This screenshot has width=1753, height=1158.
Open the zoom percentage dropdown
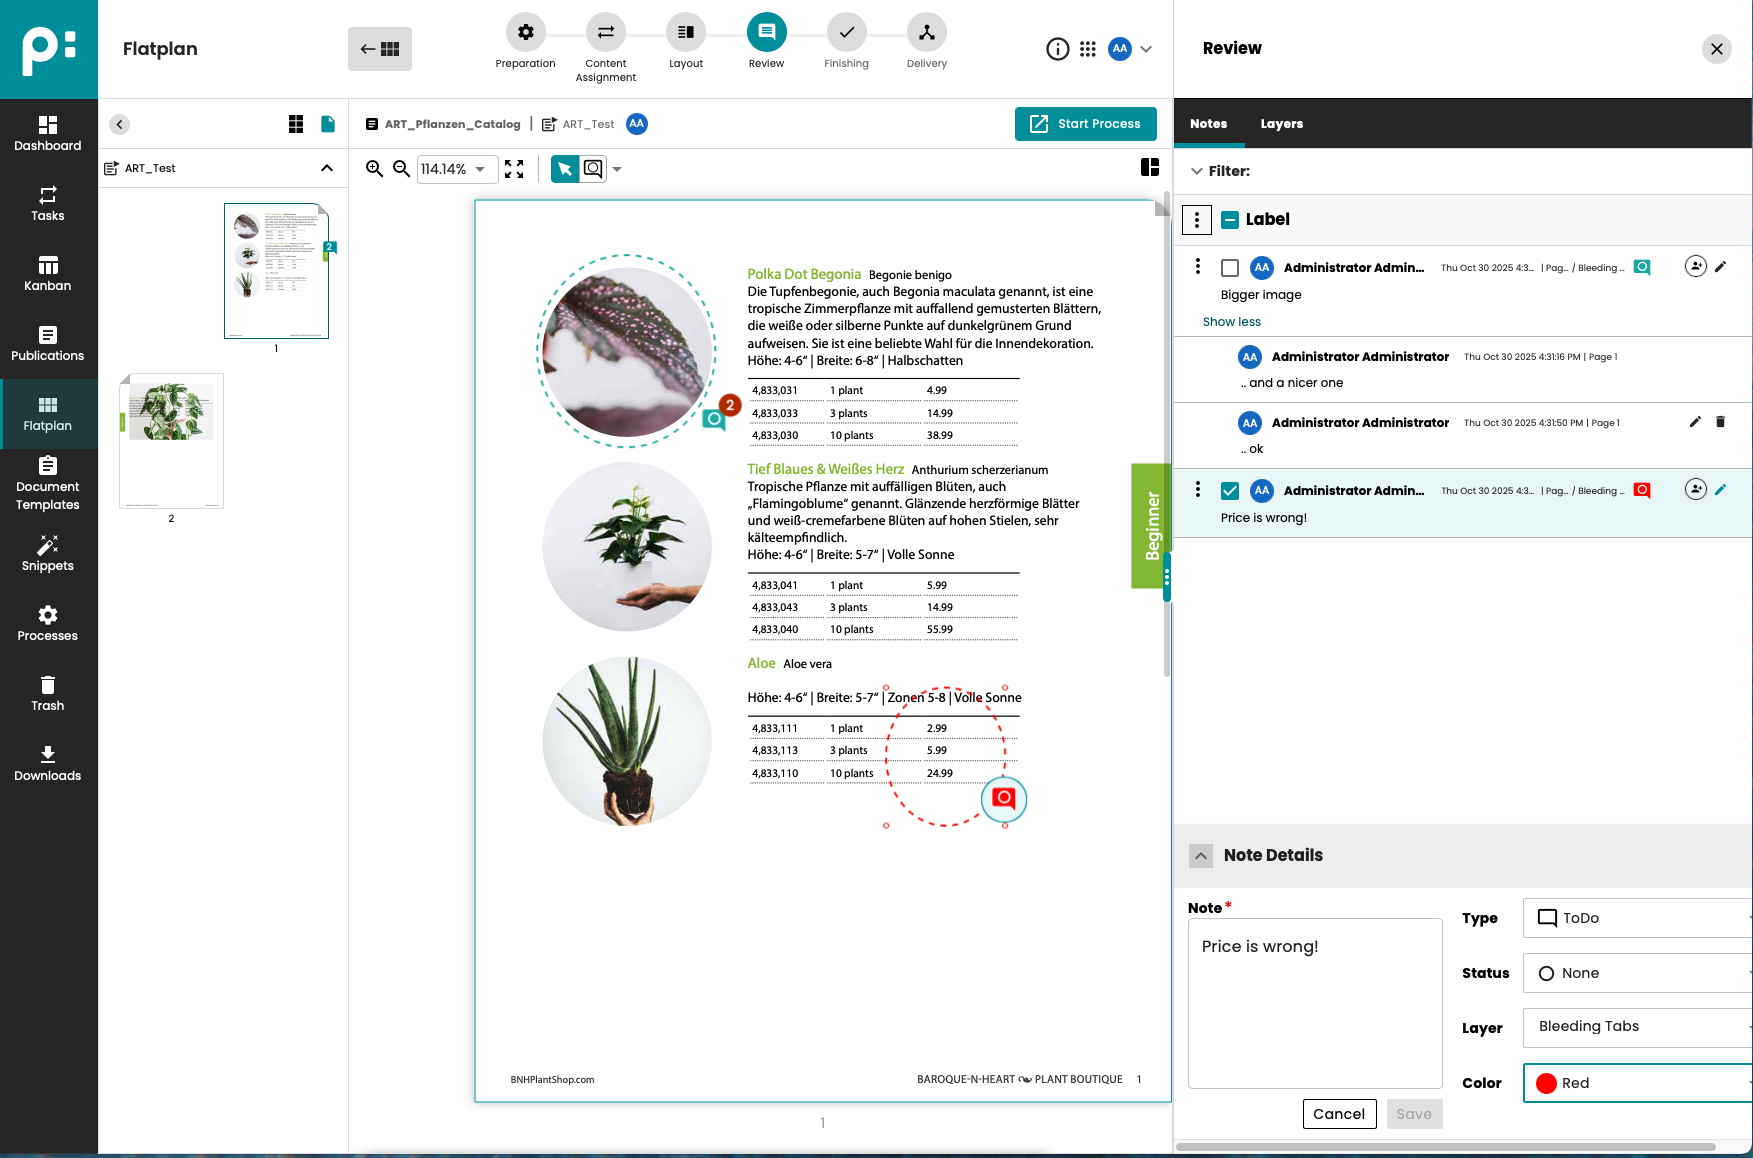coord(453,169)
